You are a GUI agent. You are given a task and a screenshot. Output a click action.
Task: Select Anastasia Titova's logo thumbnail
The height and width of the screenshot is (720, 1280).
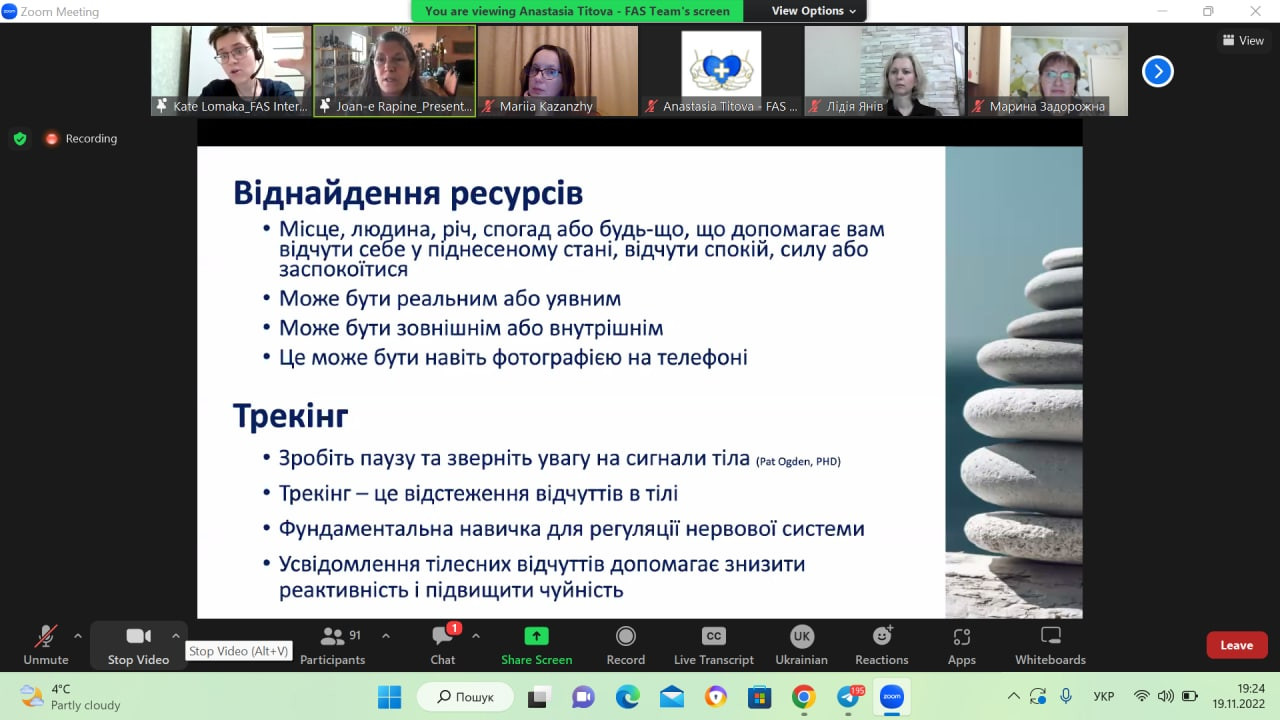pyautogui.click(x=721, y=71)
